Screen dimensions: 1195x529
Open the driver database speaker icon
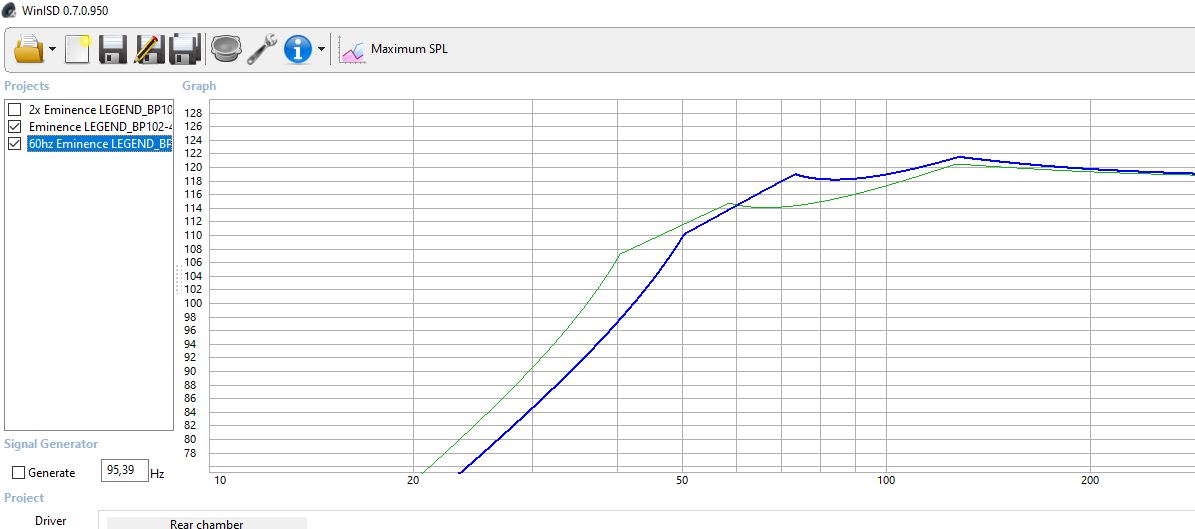pyautogui.click(x=226, y=50)
